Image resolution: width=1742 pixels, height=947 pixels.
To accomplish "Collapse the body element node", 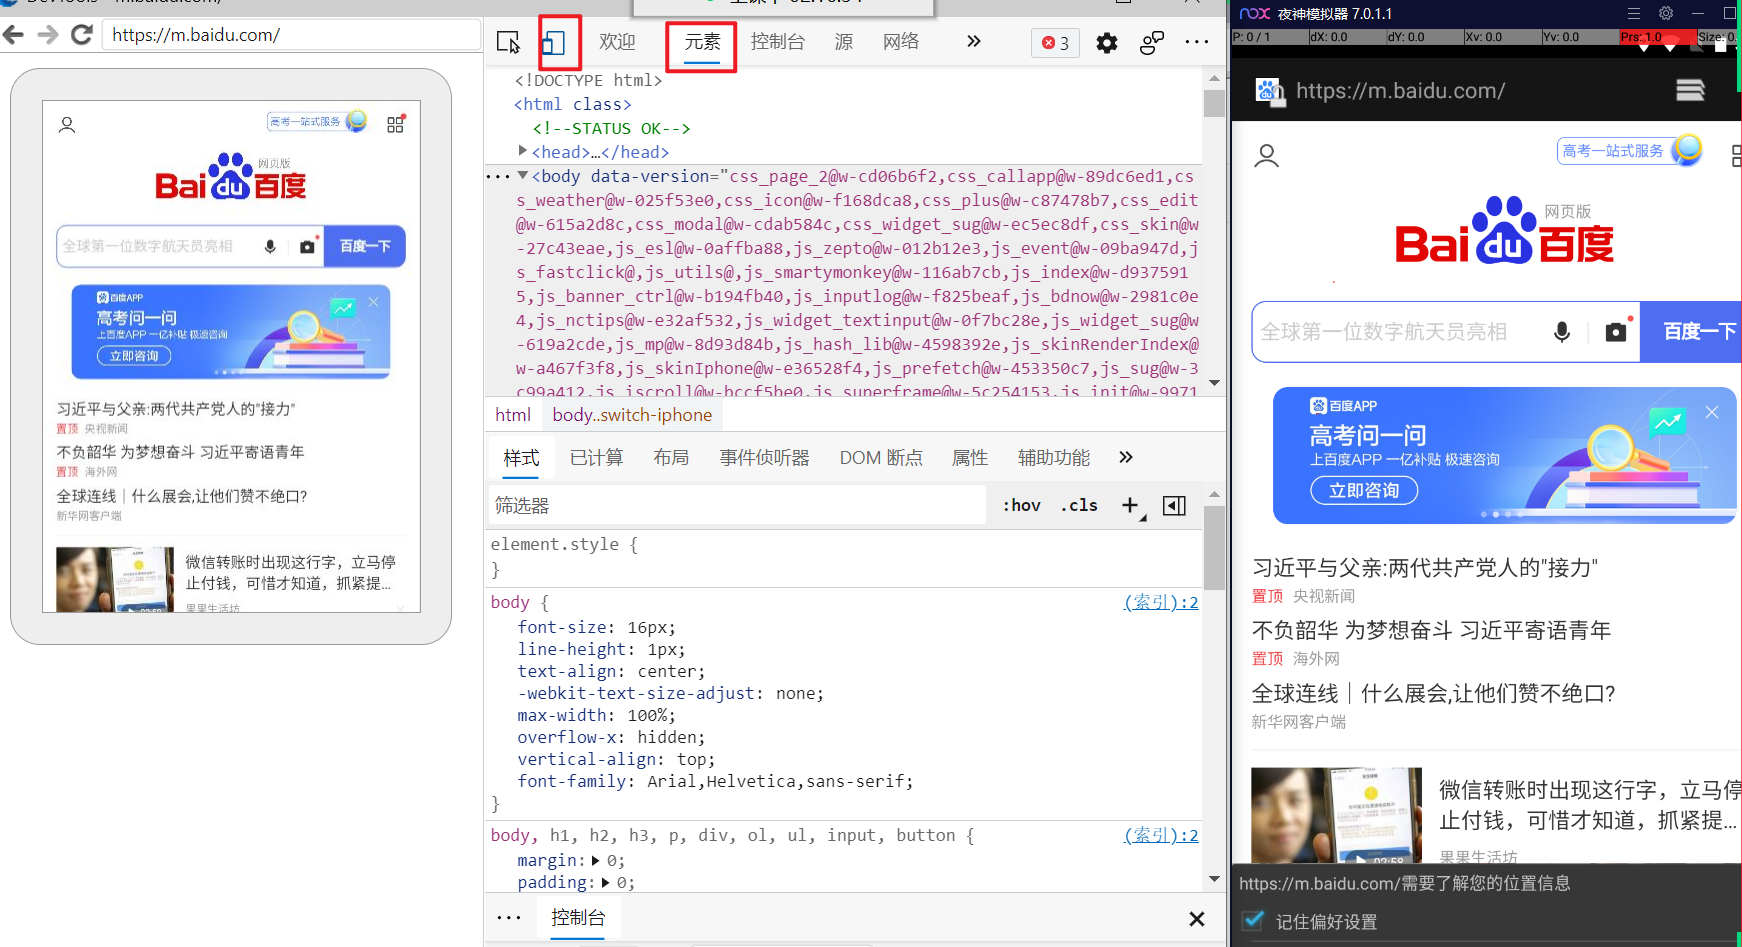I will [x=523, y=175].
